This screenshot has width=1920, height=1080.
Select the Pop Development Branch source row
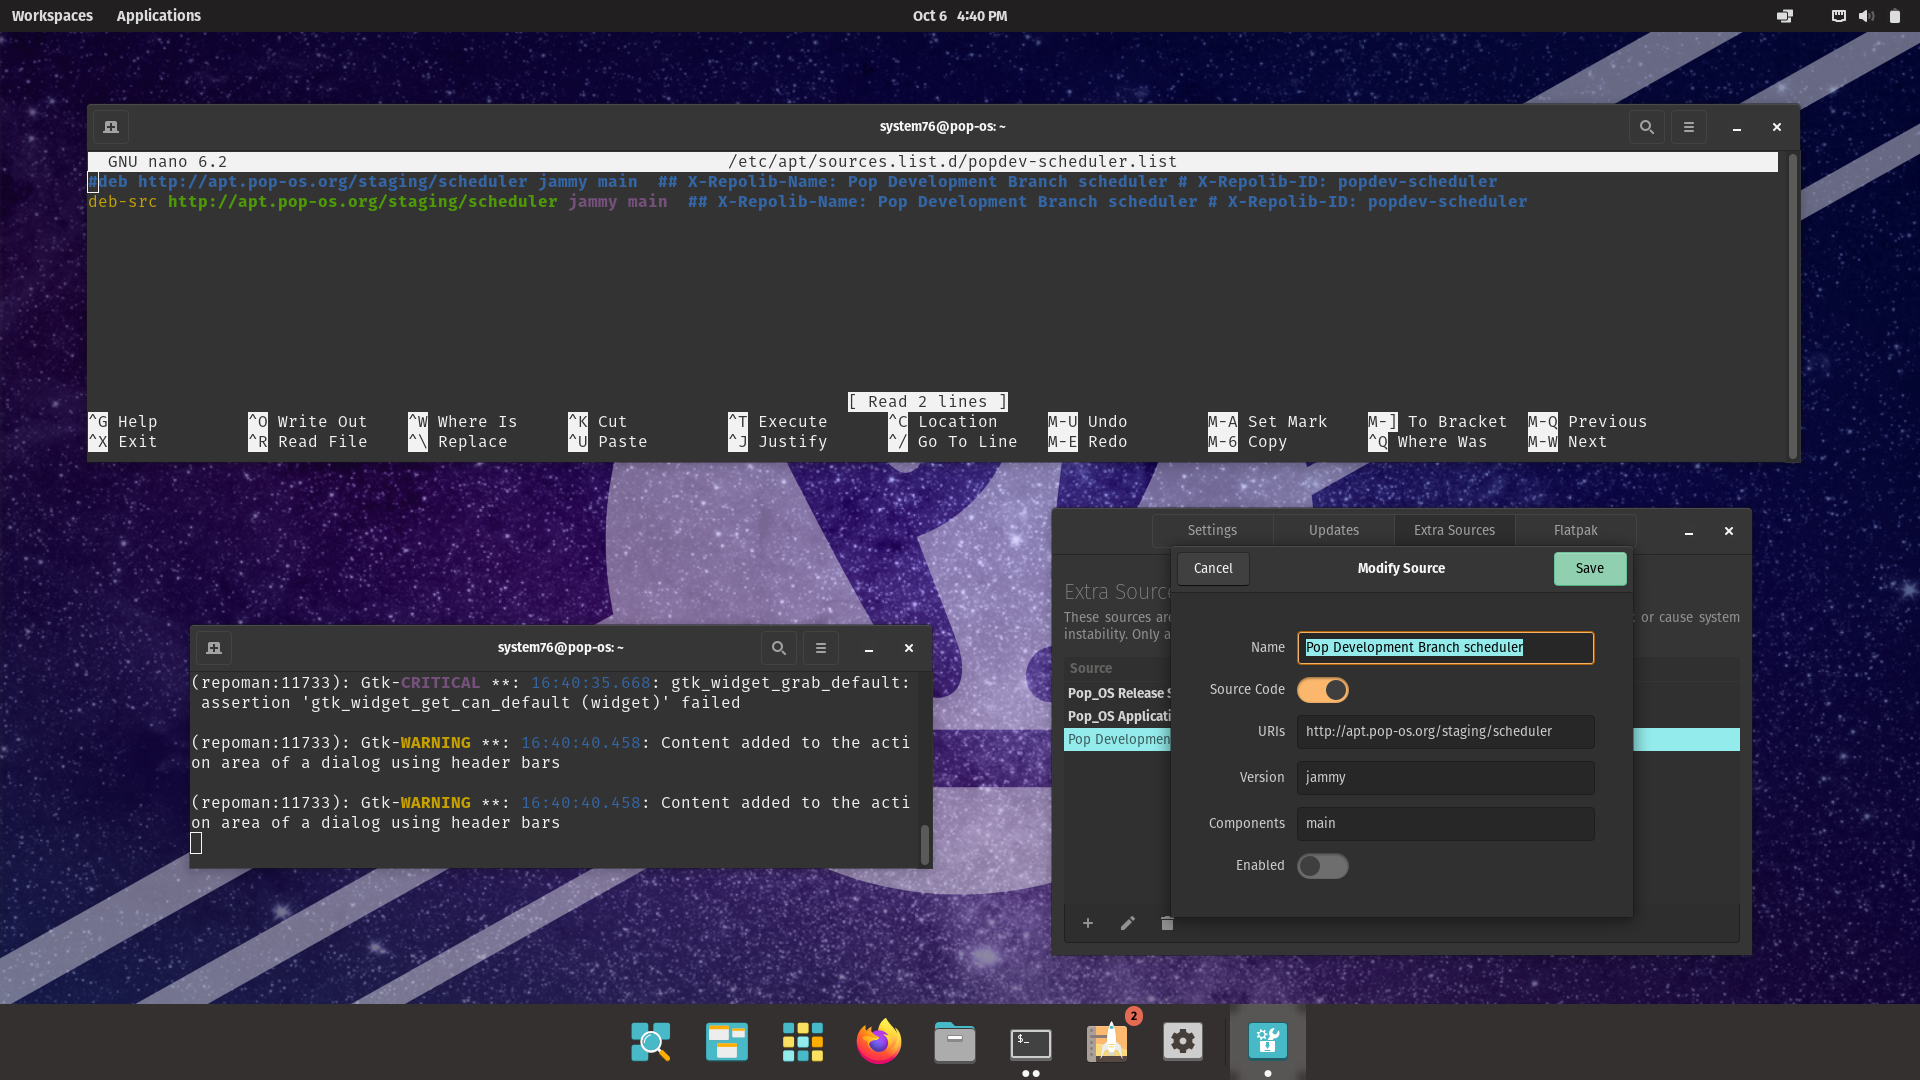tap(1119, 739)
